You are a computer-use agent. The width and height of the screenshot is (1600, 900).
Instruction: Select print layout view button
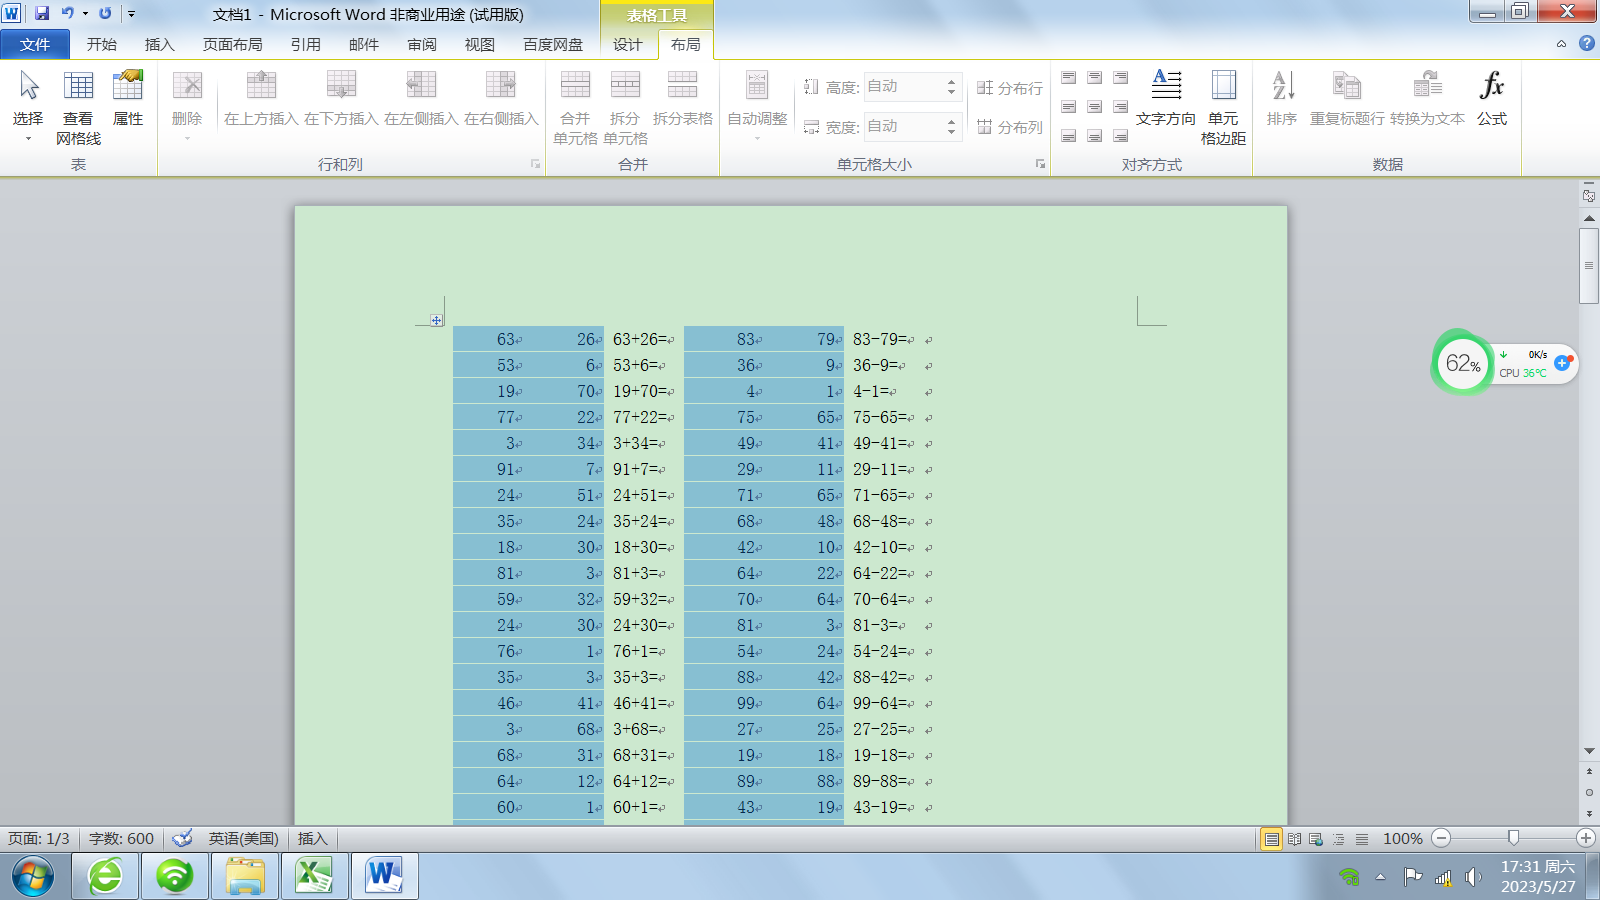1271,839
